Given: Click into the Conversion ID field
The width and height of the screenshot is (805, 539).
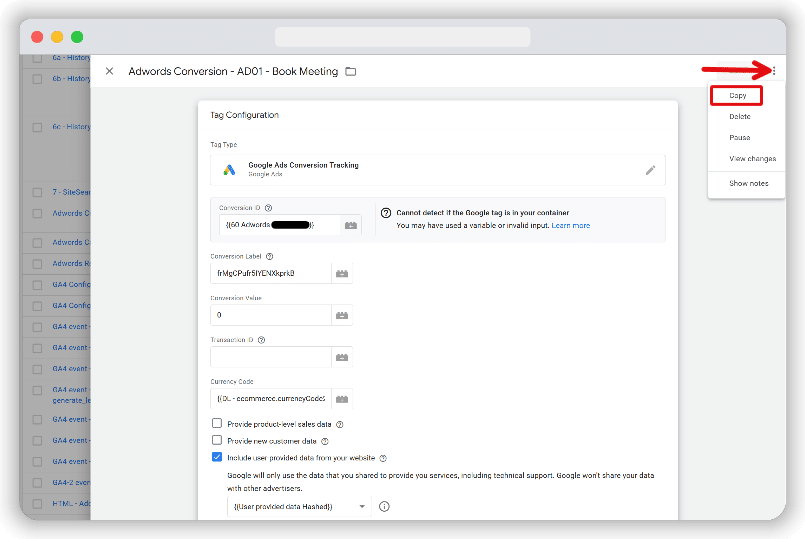Looking at the screenshot, I should click(x=280, y=225).
